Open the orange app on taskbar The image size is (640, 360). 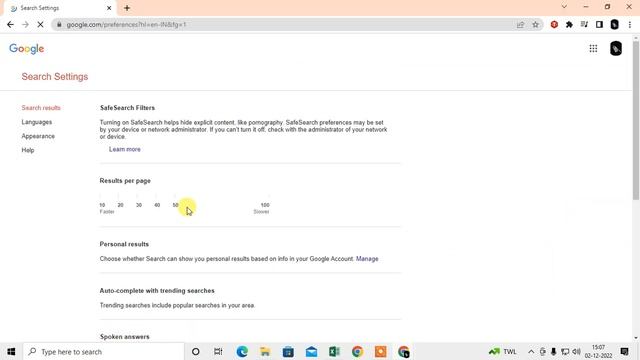pyautogui.click(x=380, y=351)
